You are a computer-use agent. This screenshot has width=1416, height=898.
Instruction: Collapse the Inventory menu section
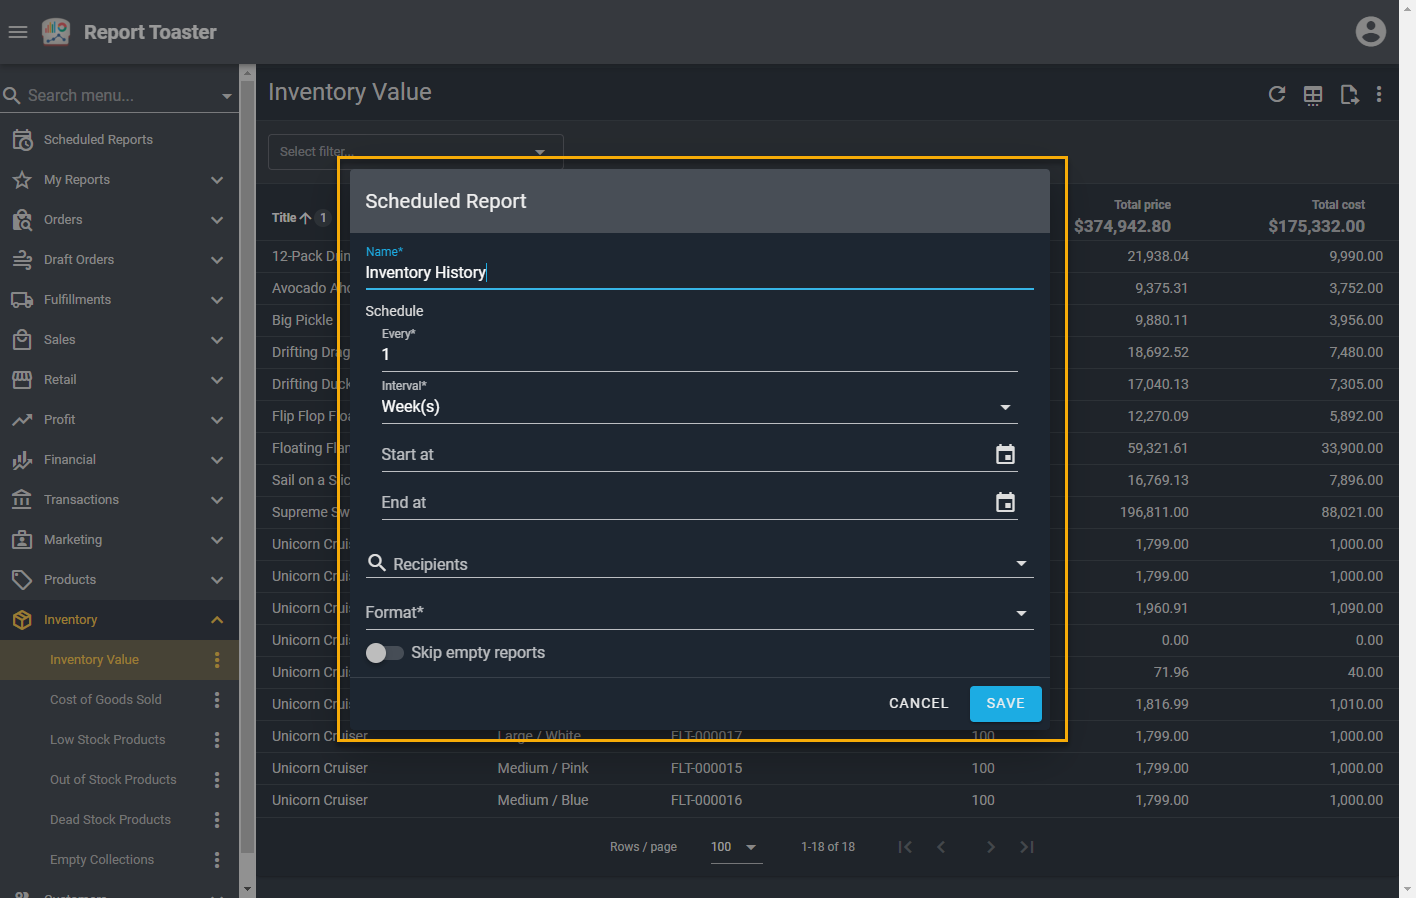click(x=217, y=620)
